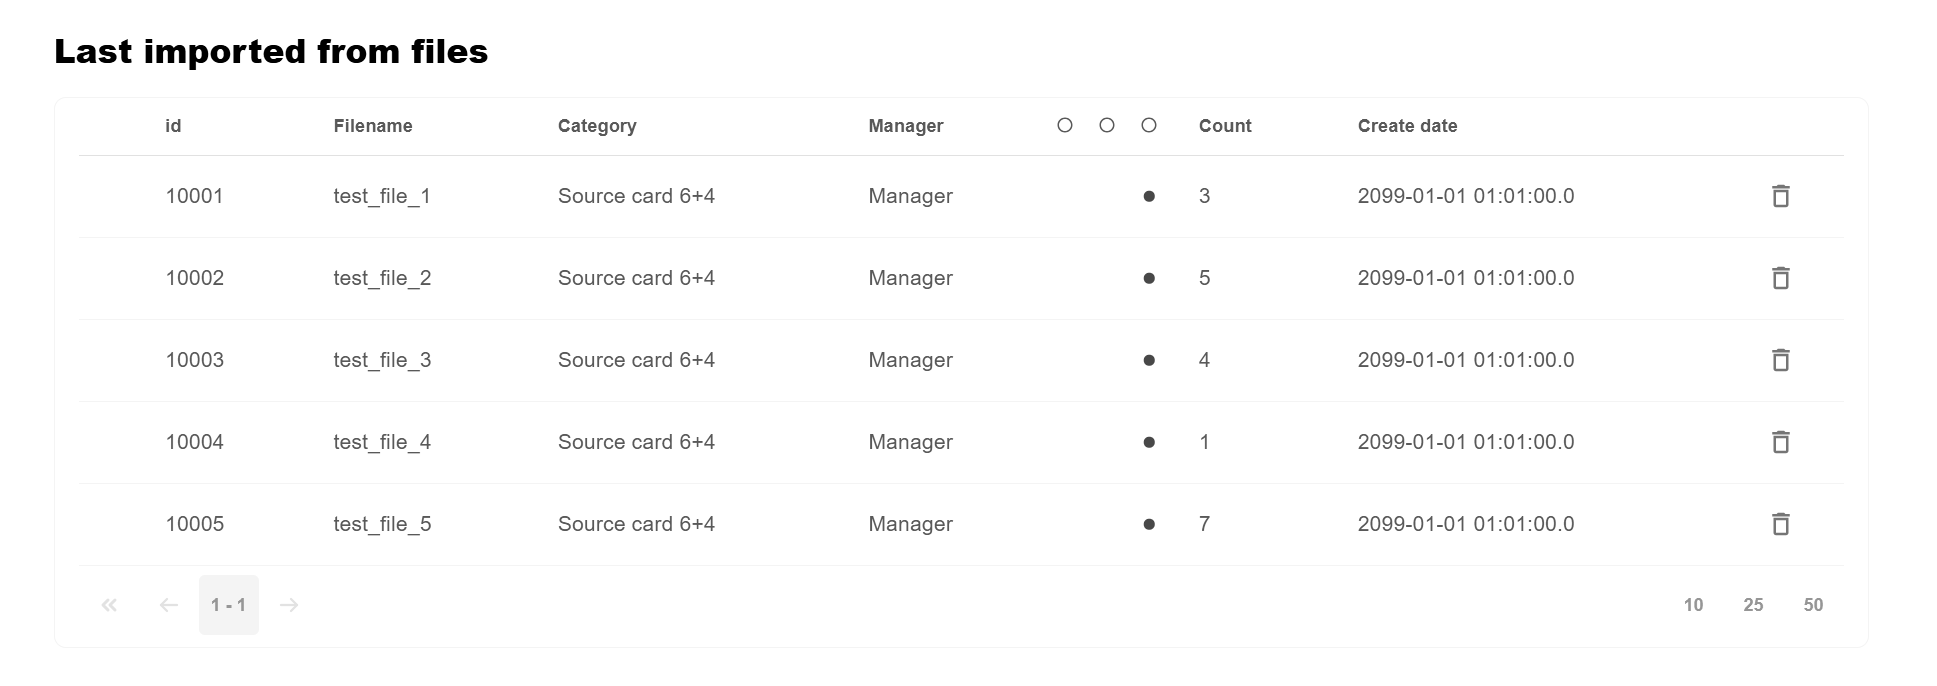This screenshot has width=1937, height=686.
Task: Delete the test_file_4 import
Action: coord(1780,442)
